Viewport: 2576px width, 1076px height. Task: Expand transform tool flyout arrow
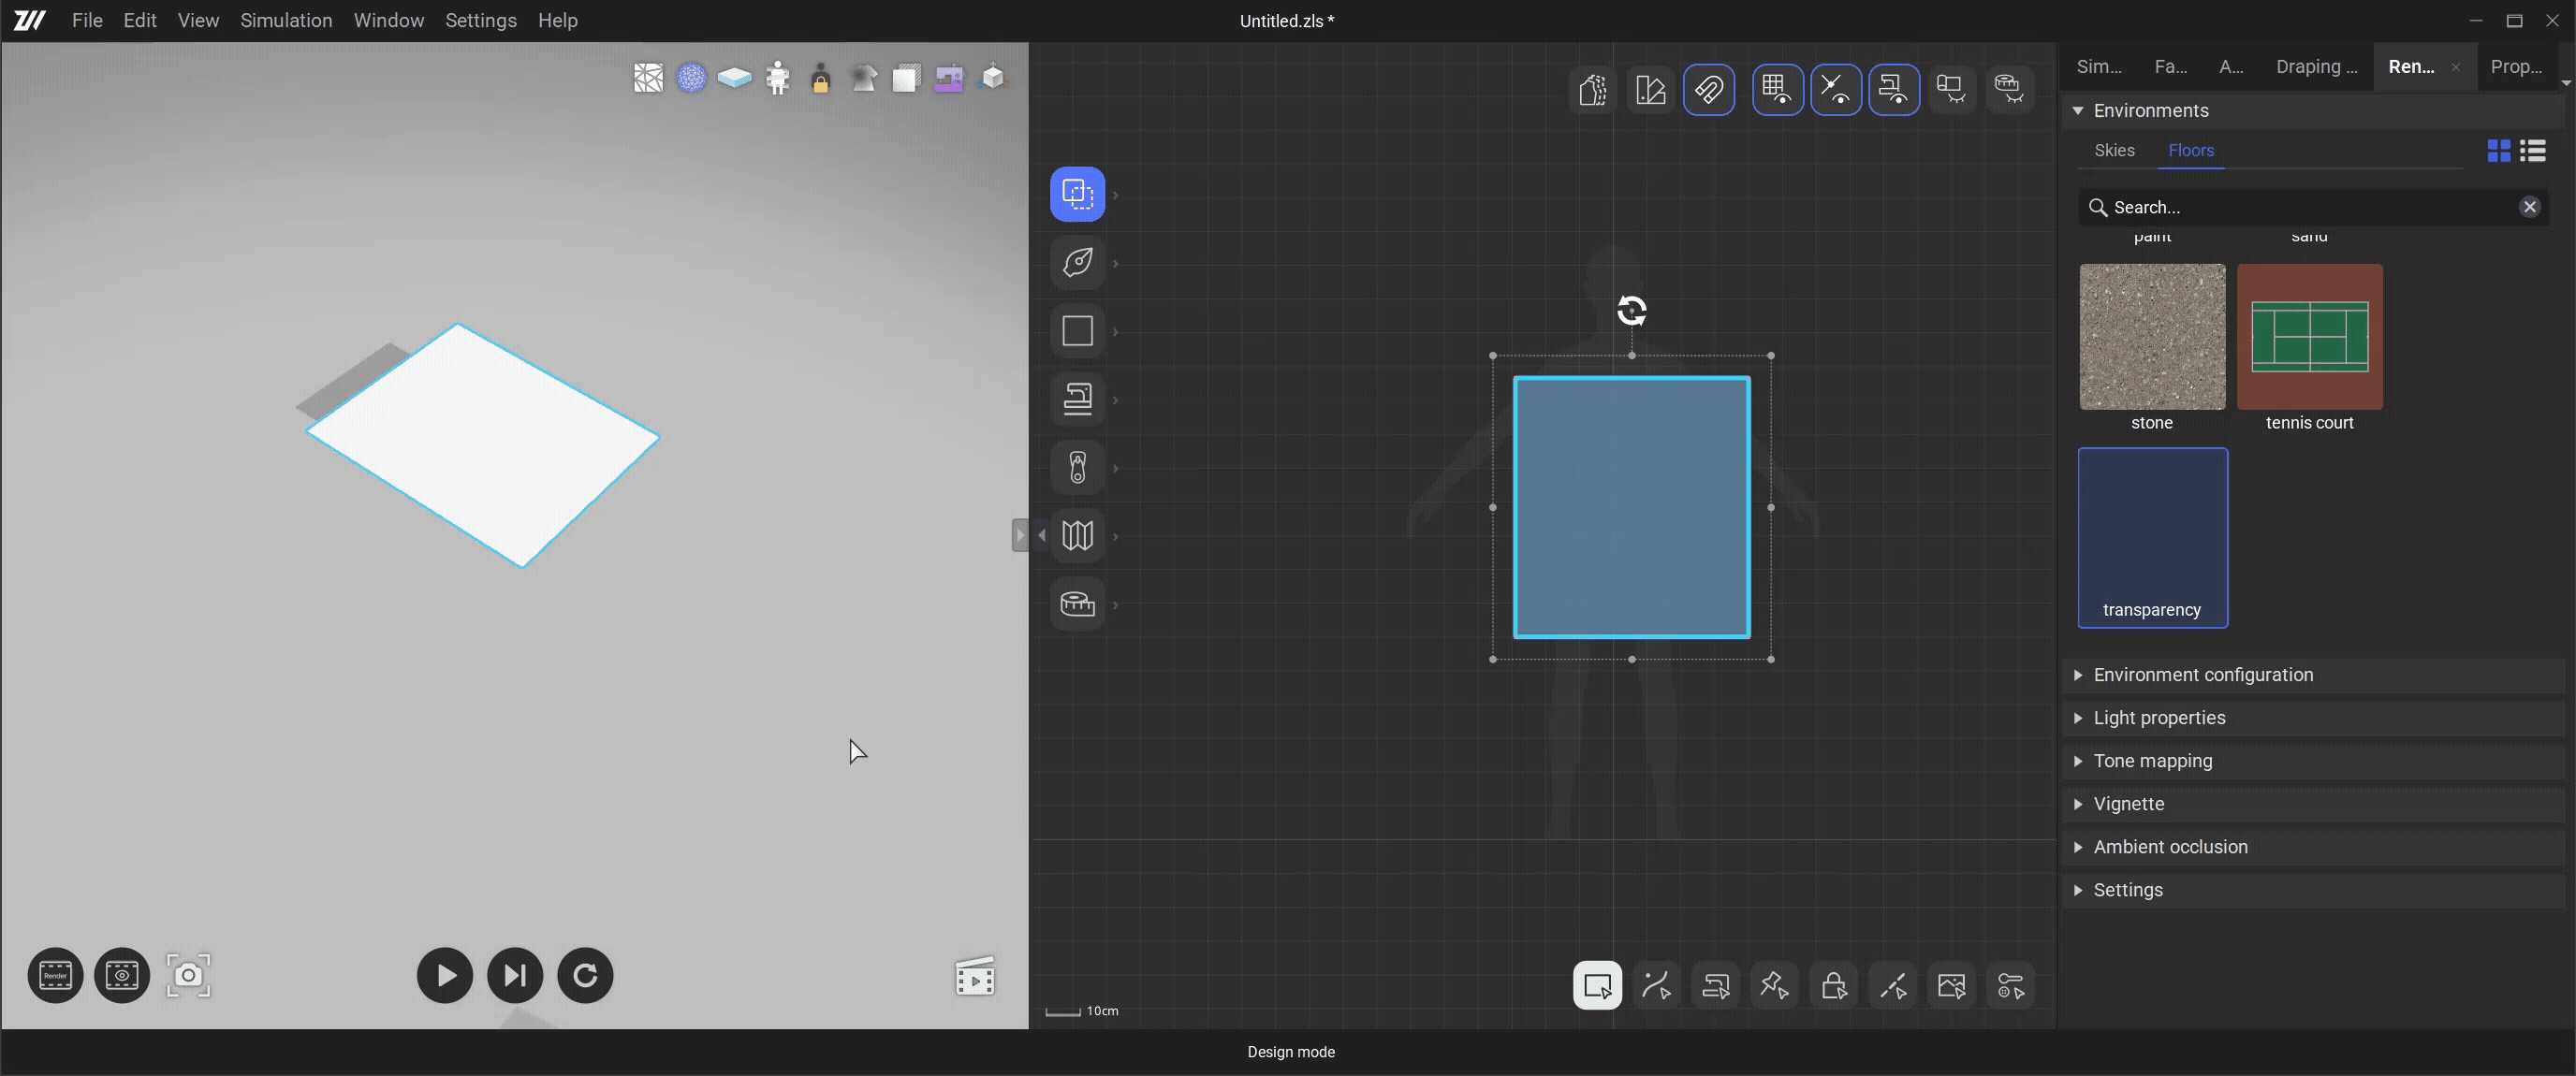1116,195
